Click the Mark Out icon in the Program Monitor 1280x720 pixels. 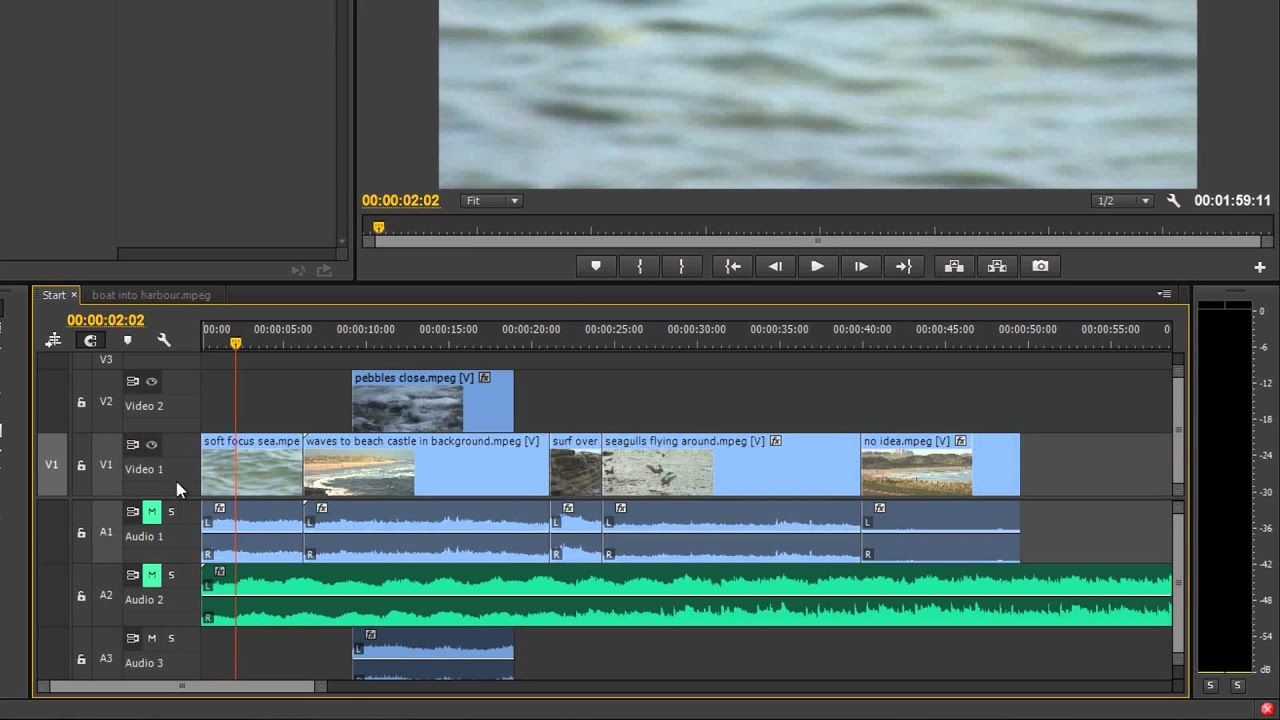683,265
